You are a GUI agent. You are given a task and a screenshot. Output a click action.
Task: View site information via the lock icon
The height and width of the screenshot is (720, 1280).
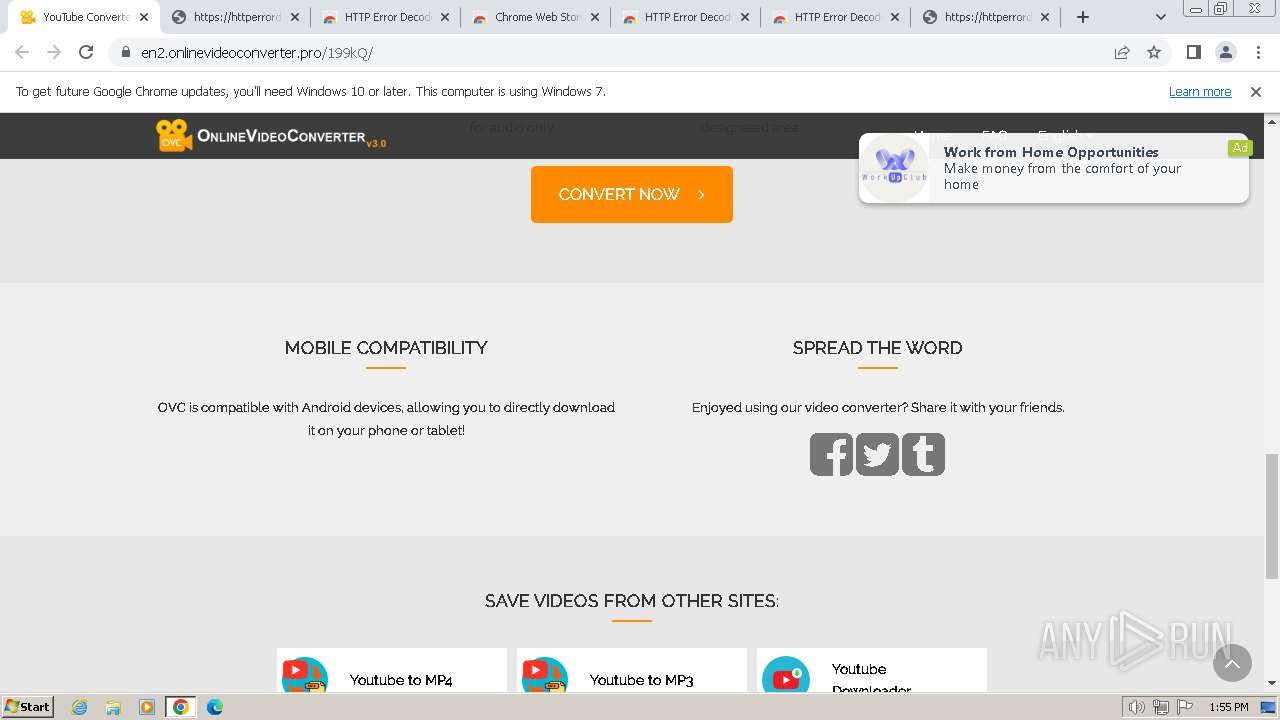[125, 52]
